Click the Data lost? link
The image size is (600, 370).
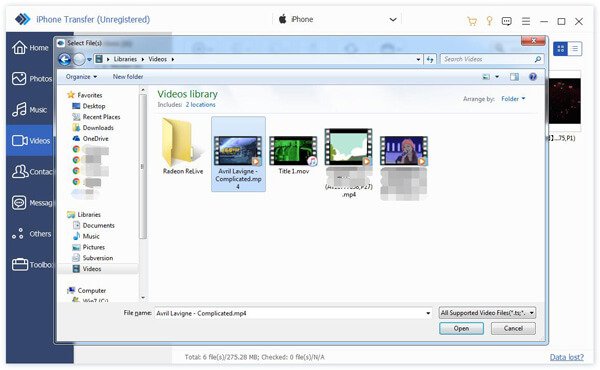pos(566,357)
